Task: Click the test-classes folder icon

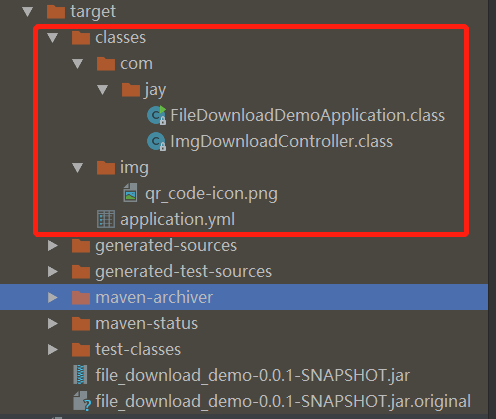Action: [x=81, y=350]
